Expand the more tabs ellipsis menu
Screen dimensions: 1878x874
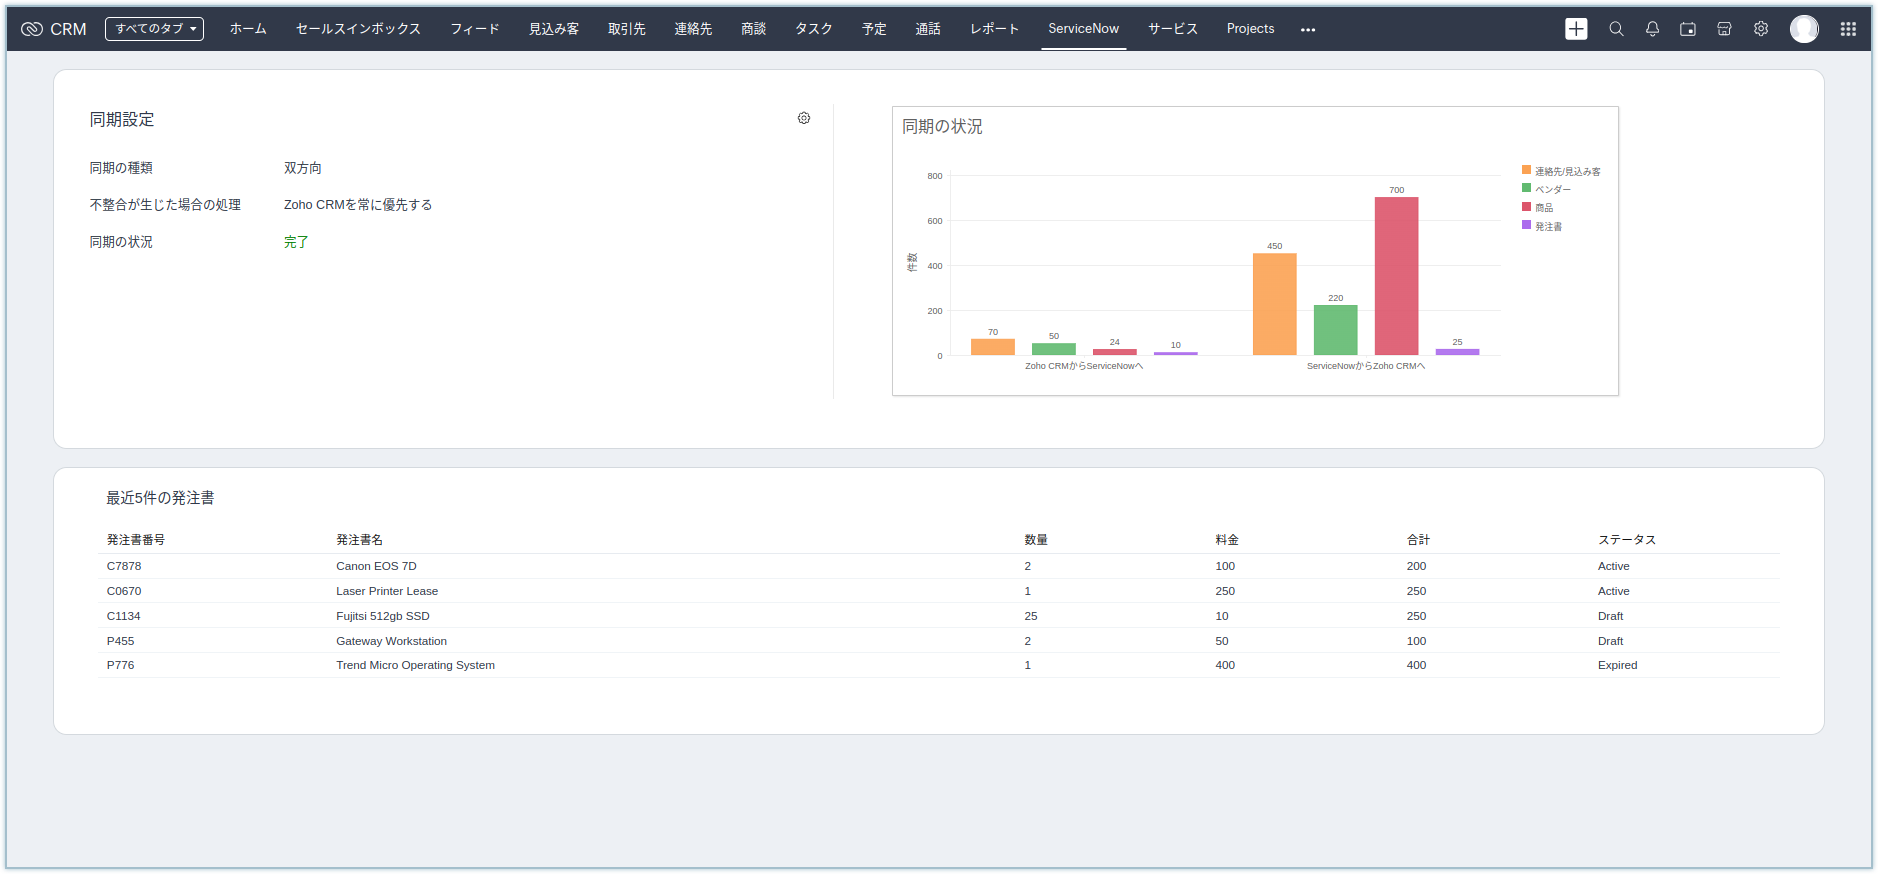point(1308,30)
